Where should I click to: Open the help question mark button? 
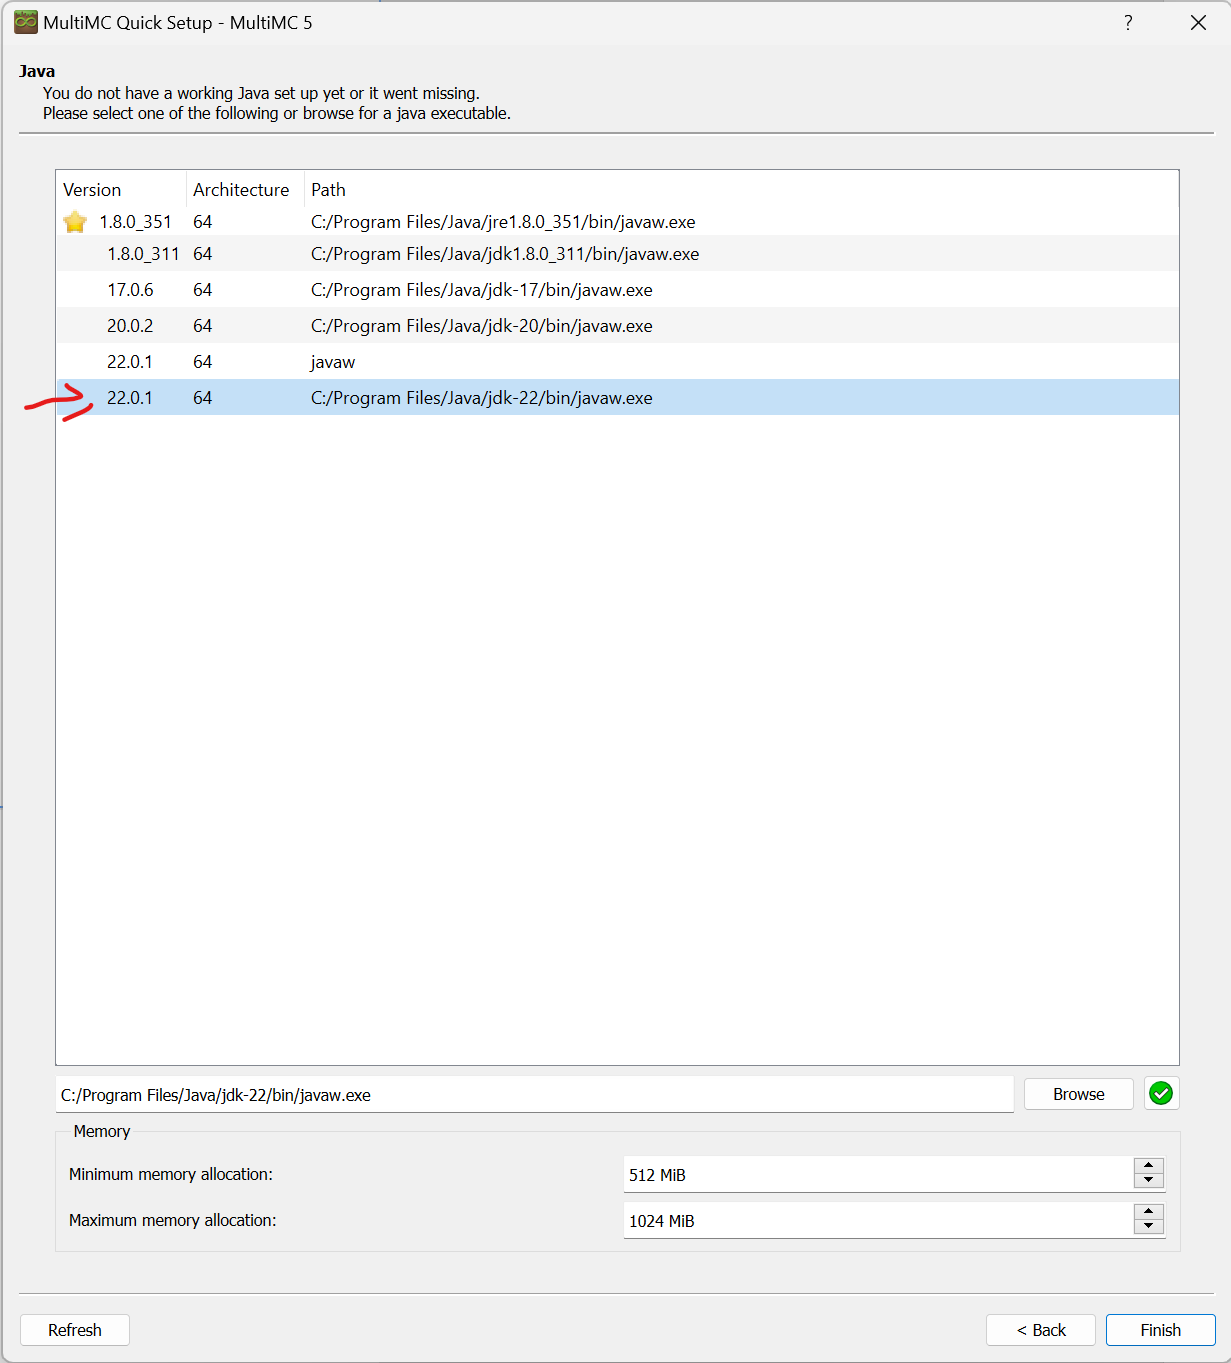point(1128,22)
